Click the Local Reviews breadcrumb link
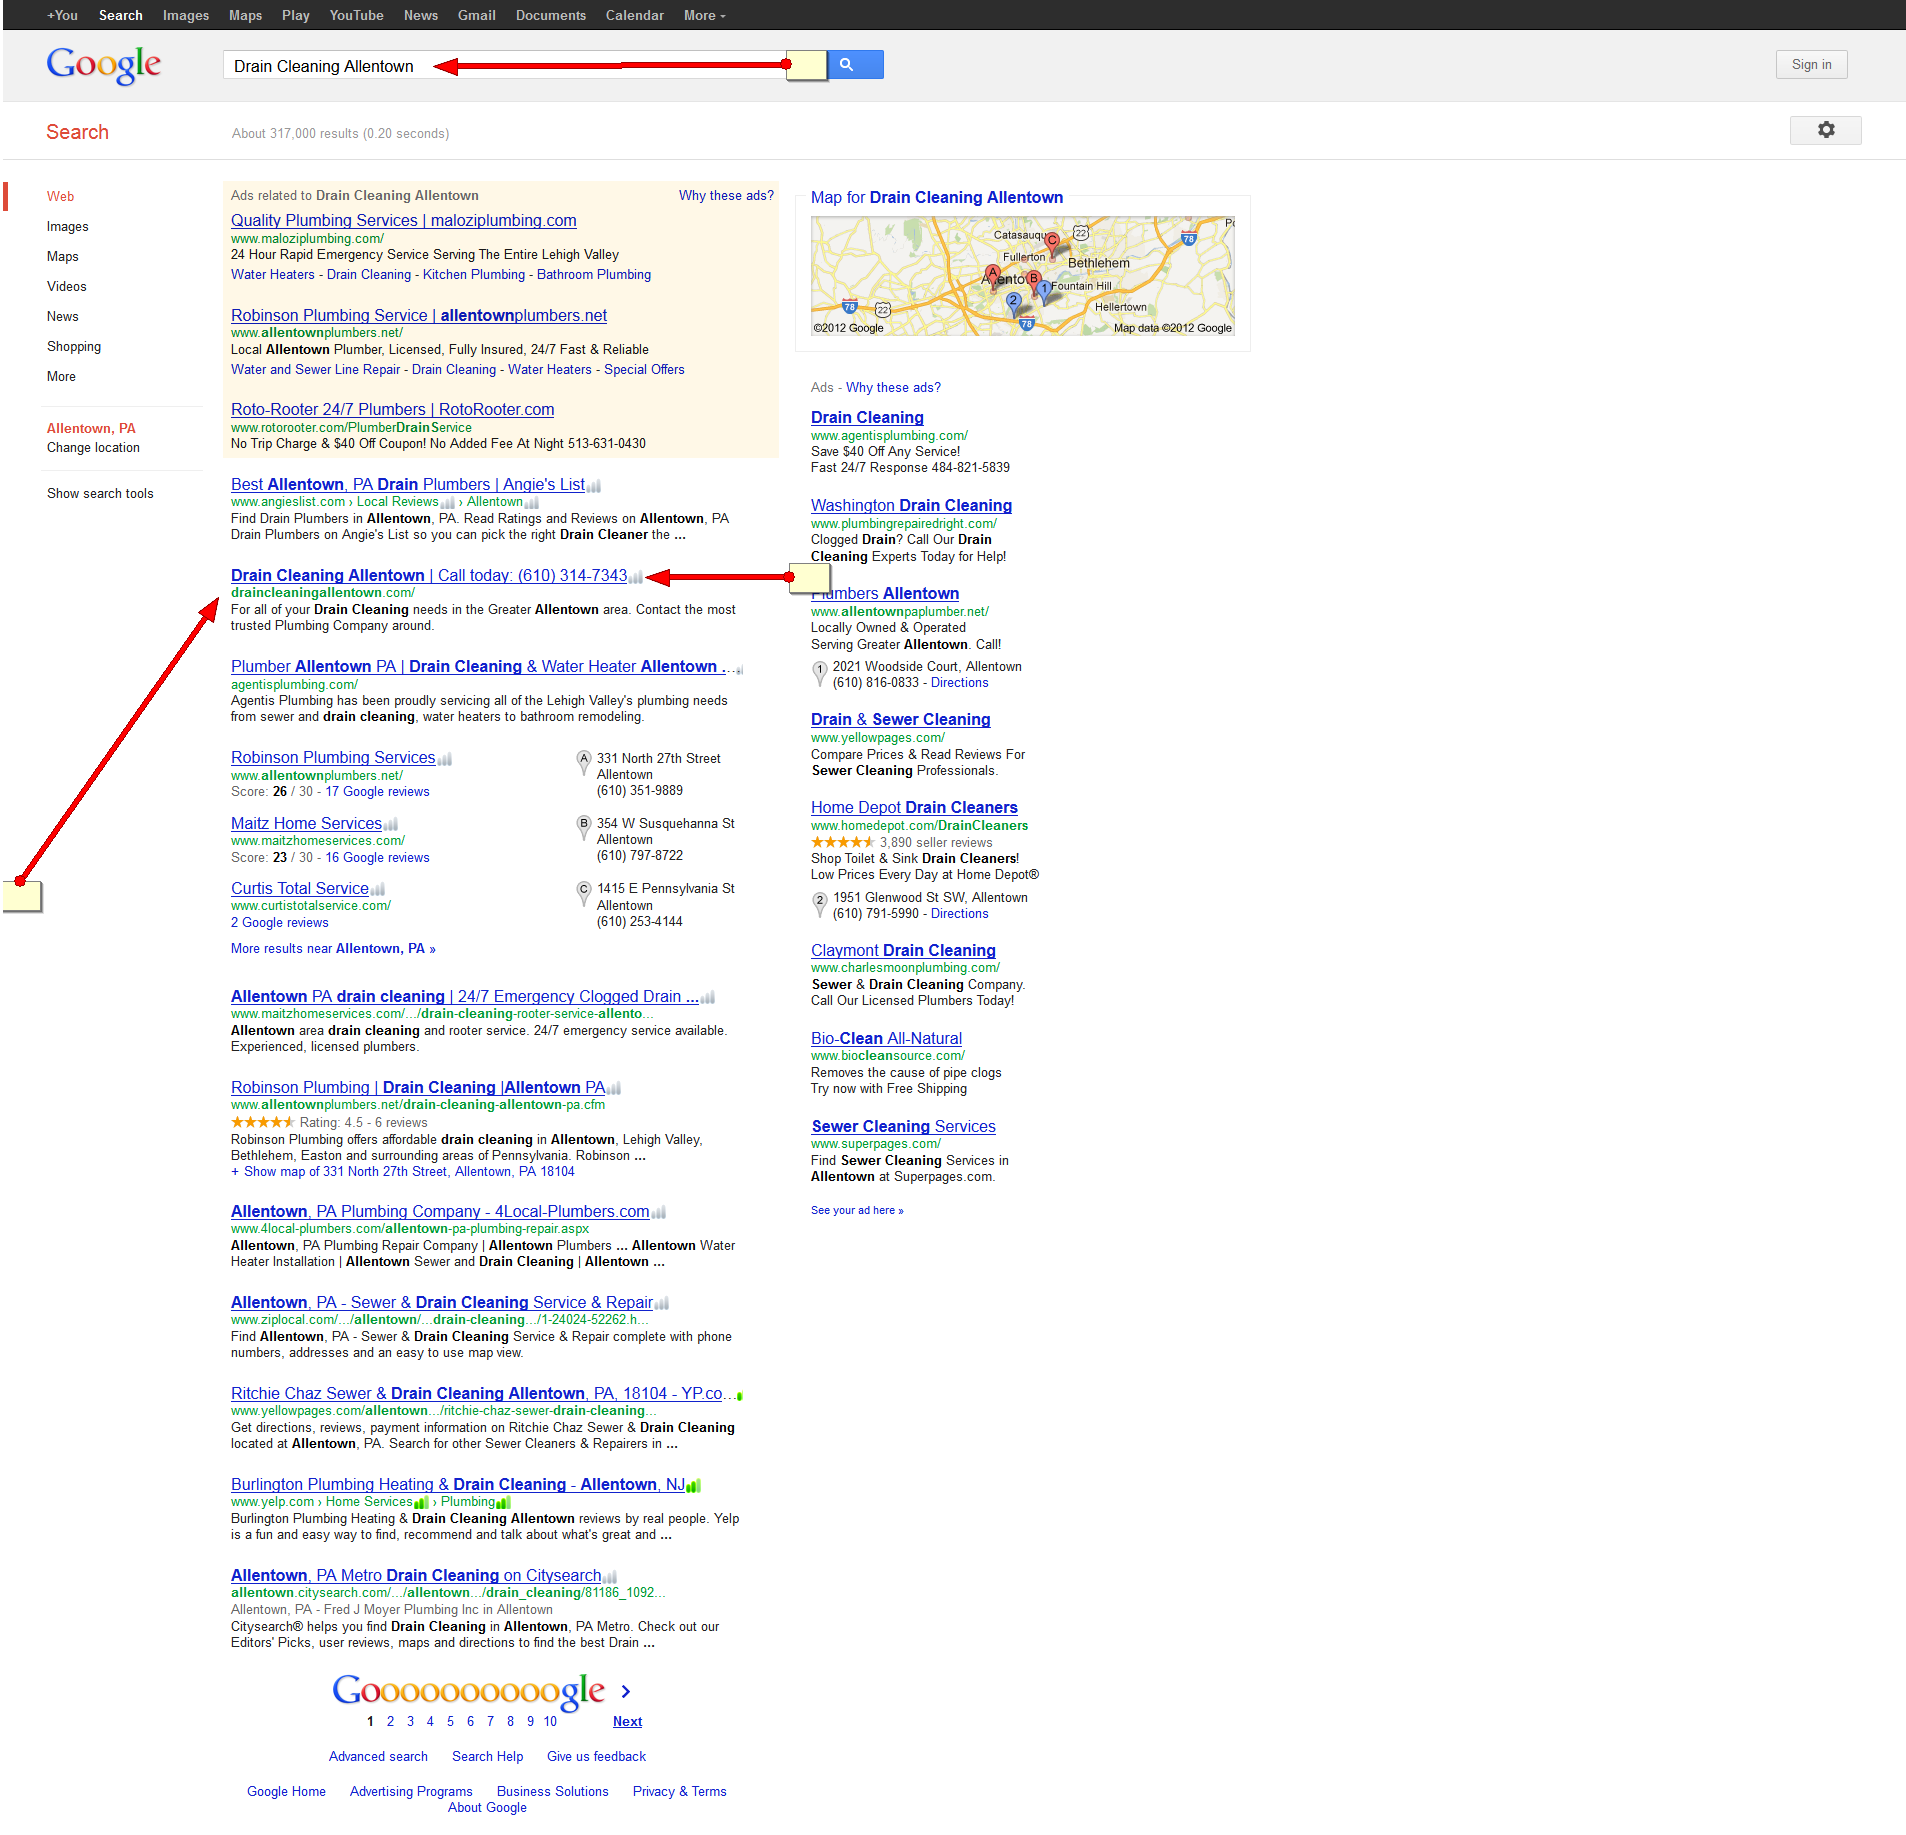The width and height of the screenshot is (1906, 1835). (x=398, y=502)
